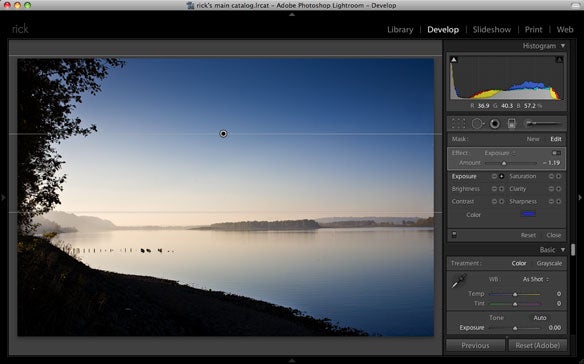Click the 'rick' identity plate text
The height and width of the screenshot is (364, 584).
tap(20, 29)
